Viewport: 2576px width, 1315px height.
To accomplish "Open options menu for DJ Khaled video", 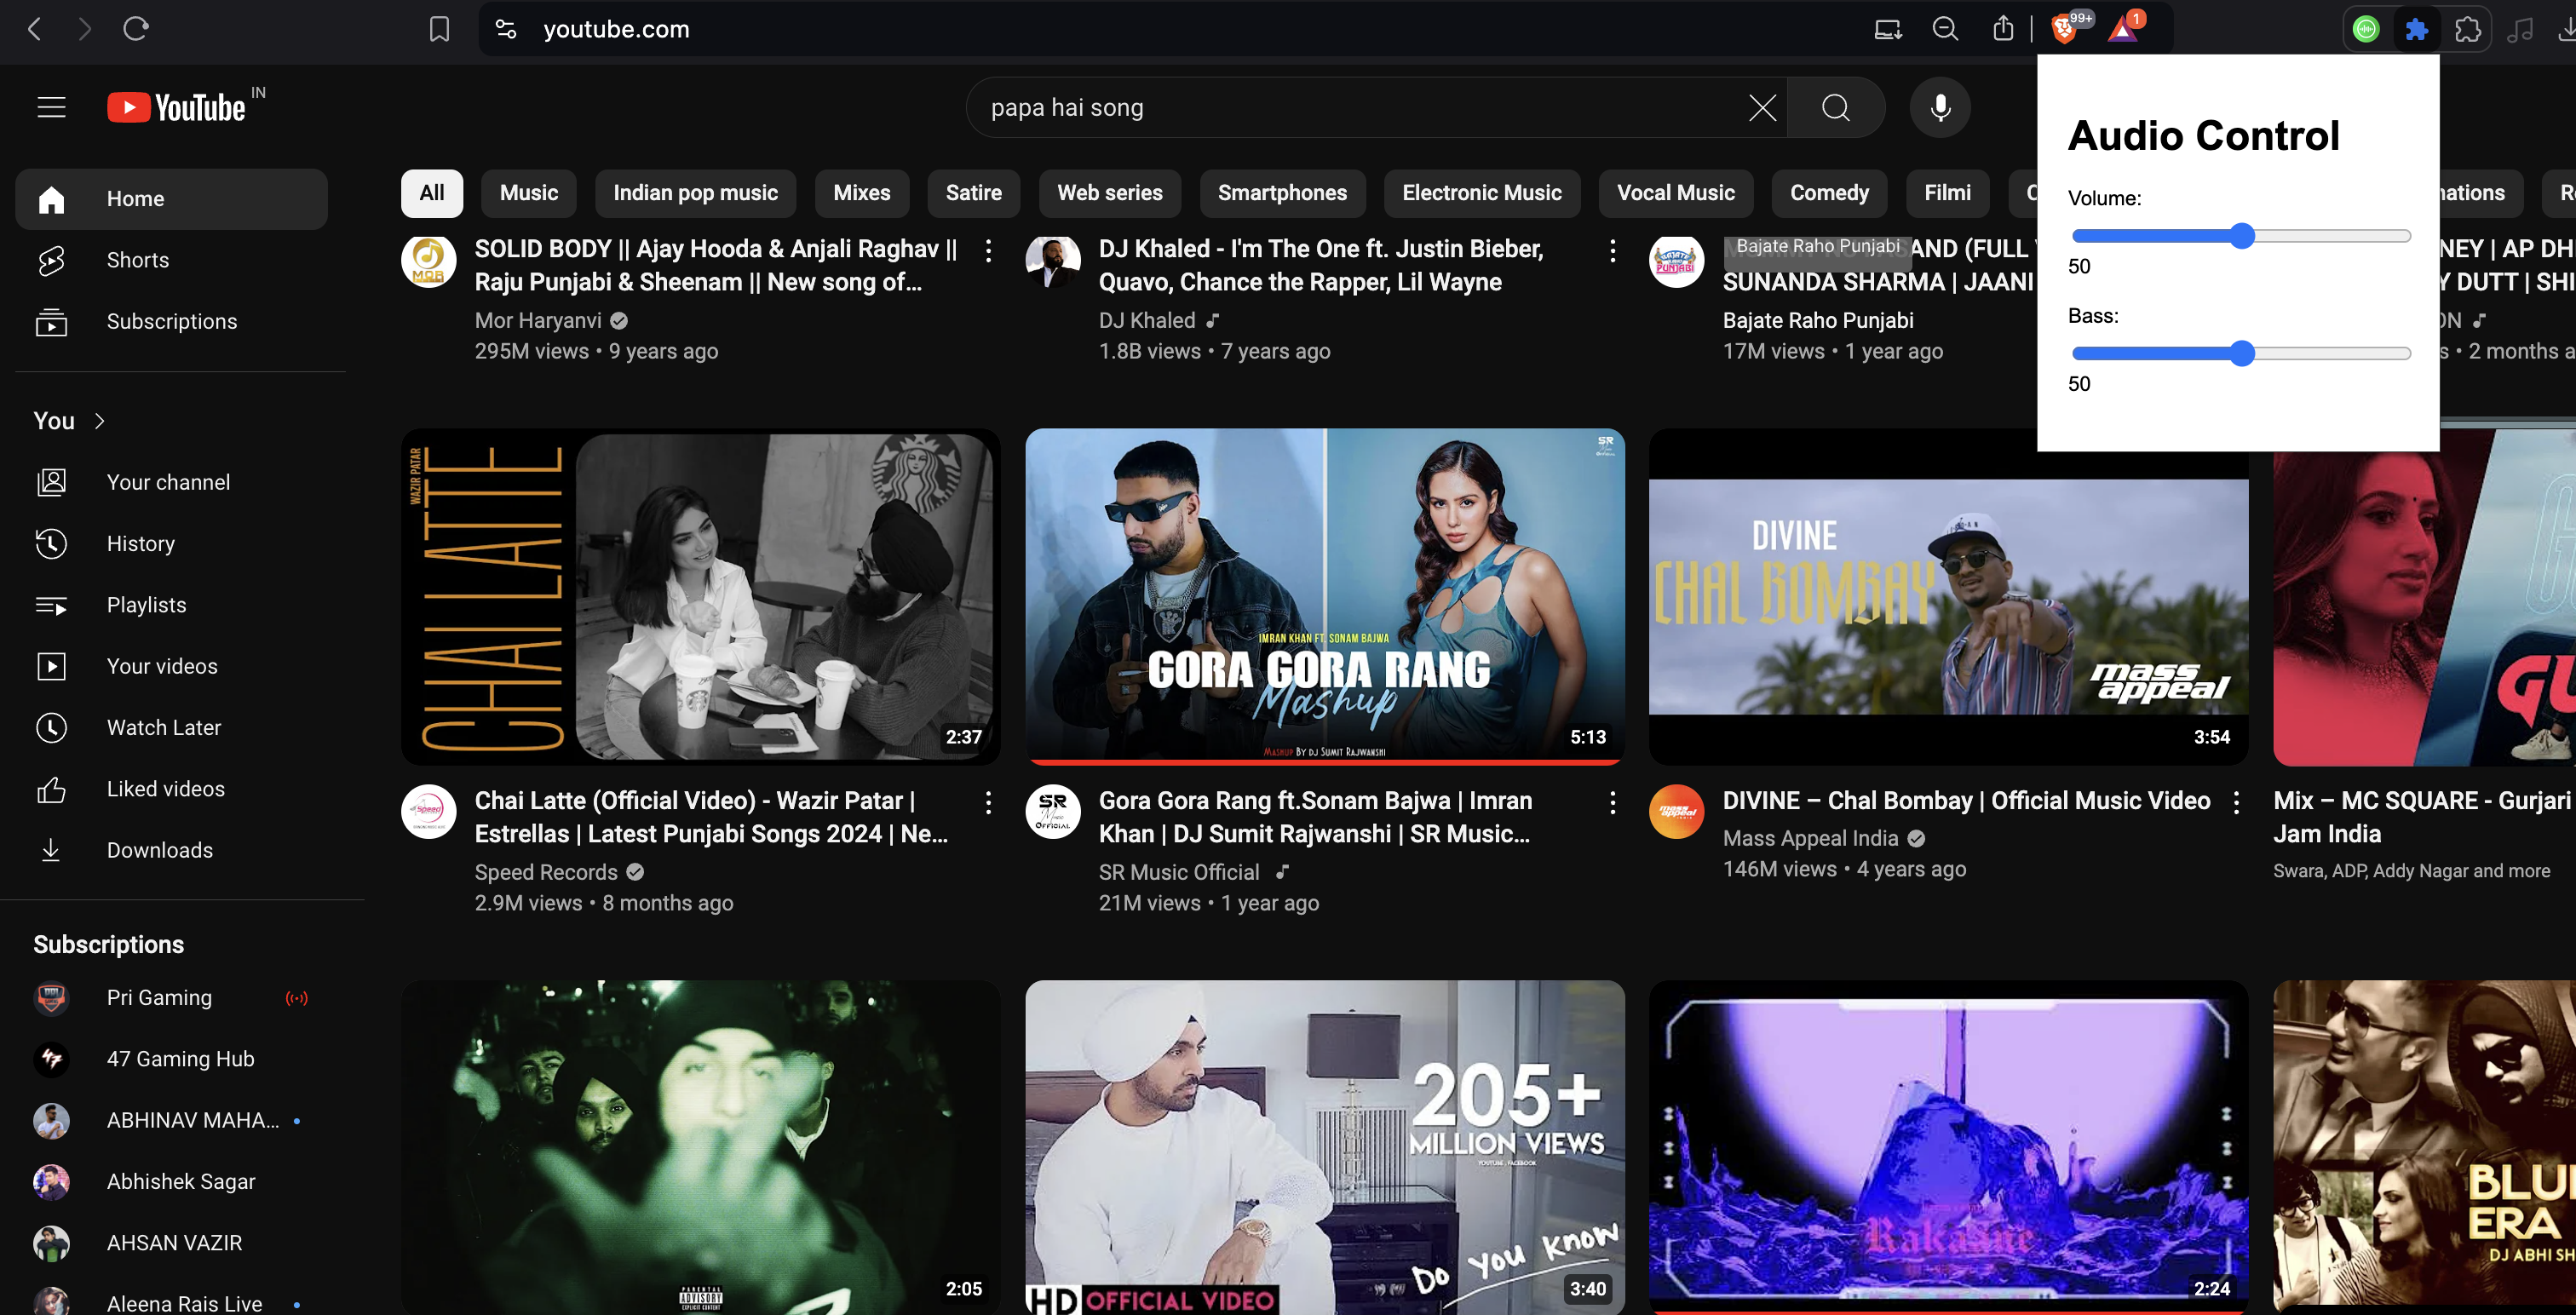I will (1612, 251).
